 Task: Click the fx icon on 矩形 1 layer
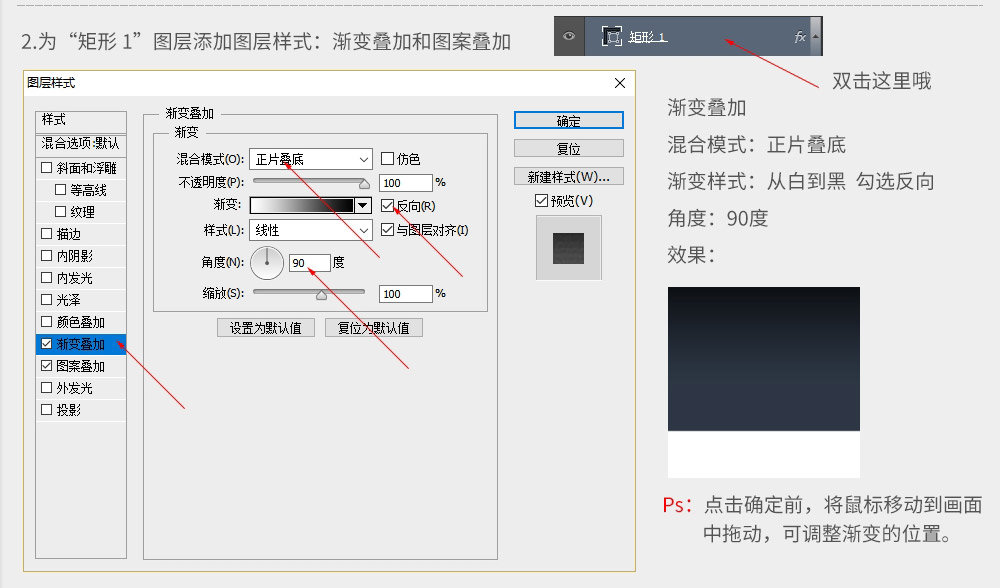click(x=800, y=37)
